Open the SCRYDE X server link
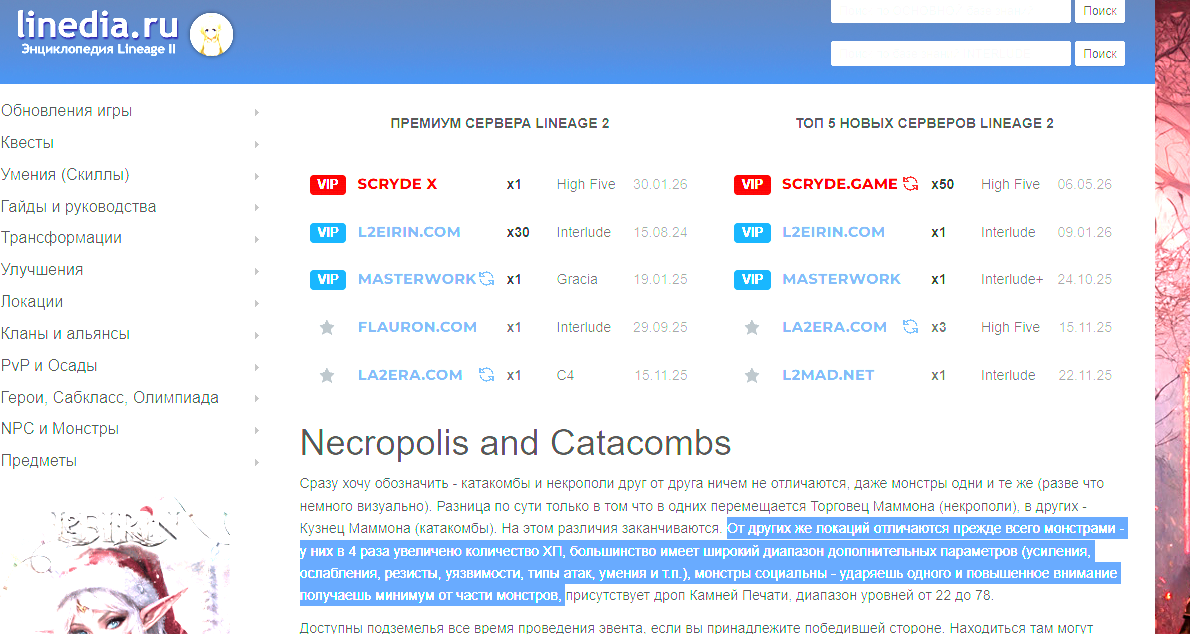The width and height of the screenshot is (1190, 634). point(397,184)
